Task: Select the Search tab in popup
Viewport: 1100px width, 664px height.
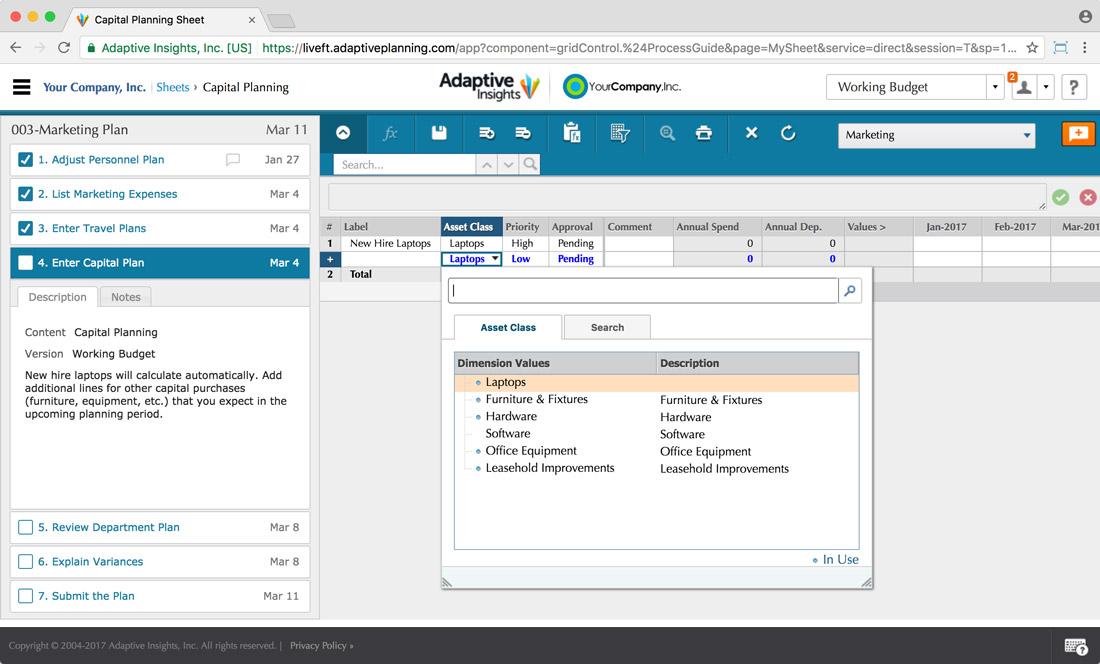Action: [608, 327]
